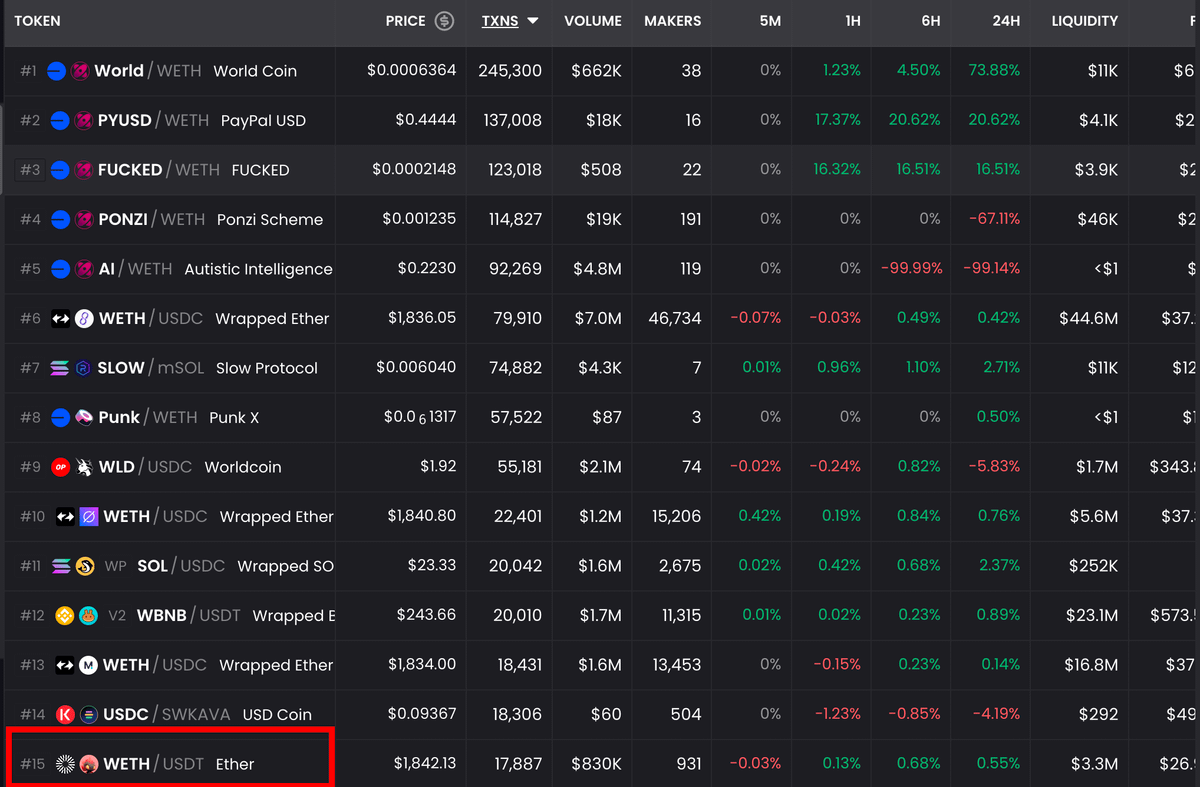
Task: Click the DEX icon beside USDC/SWKAVA
Action: click(88, 714)
